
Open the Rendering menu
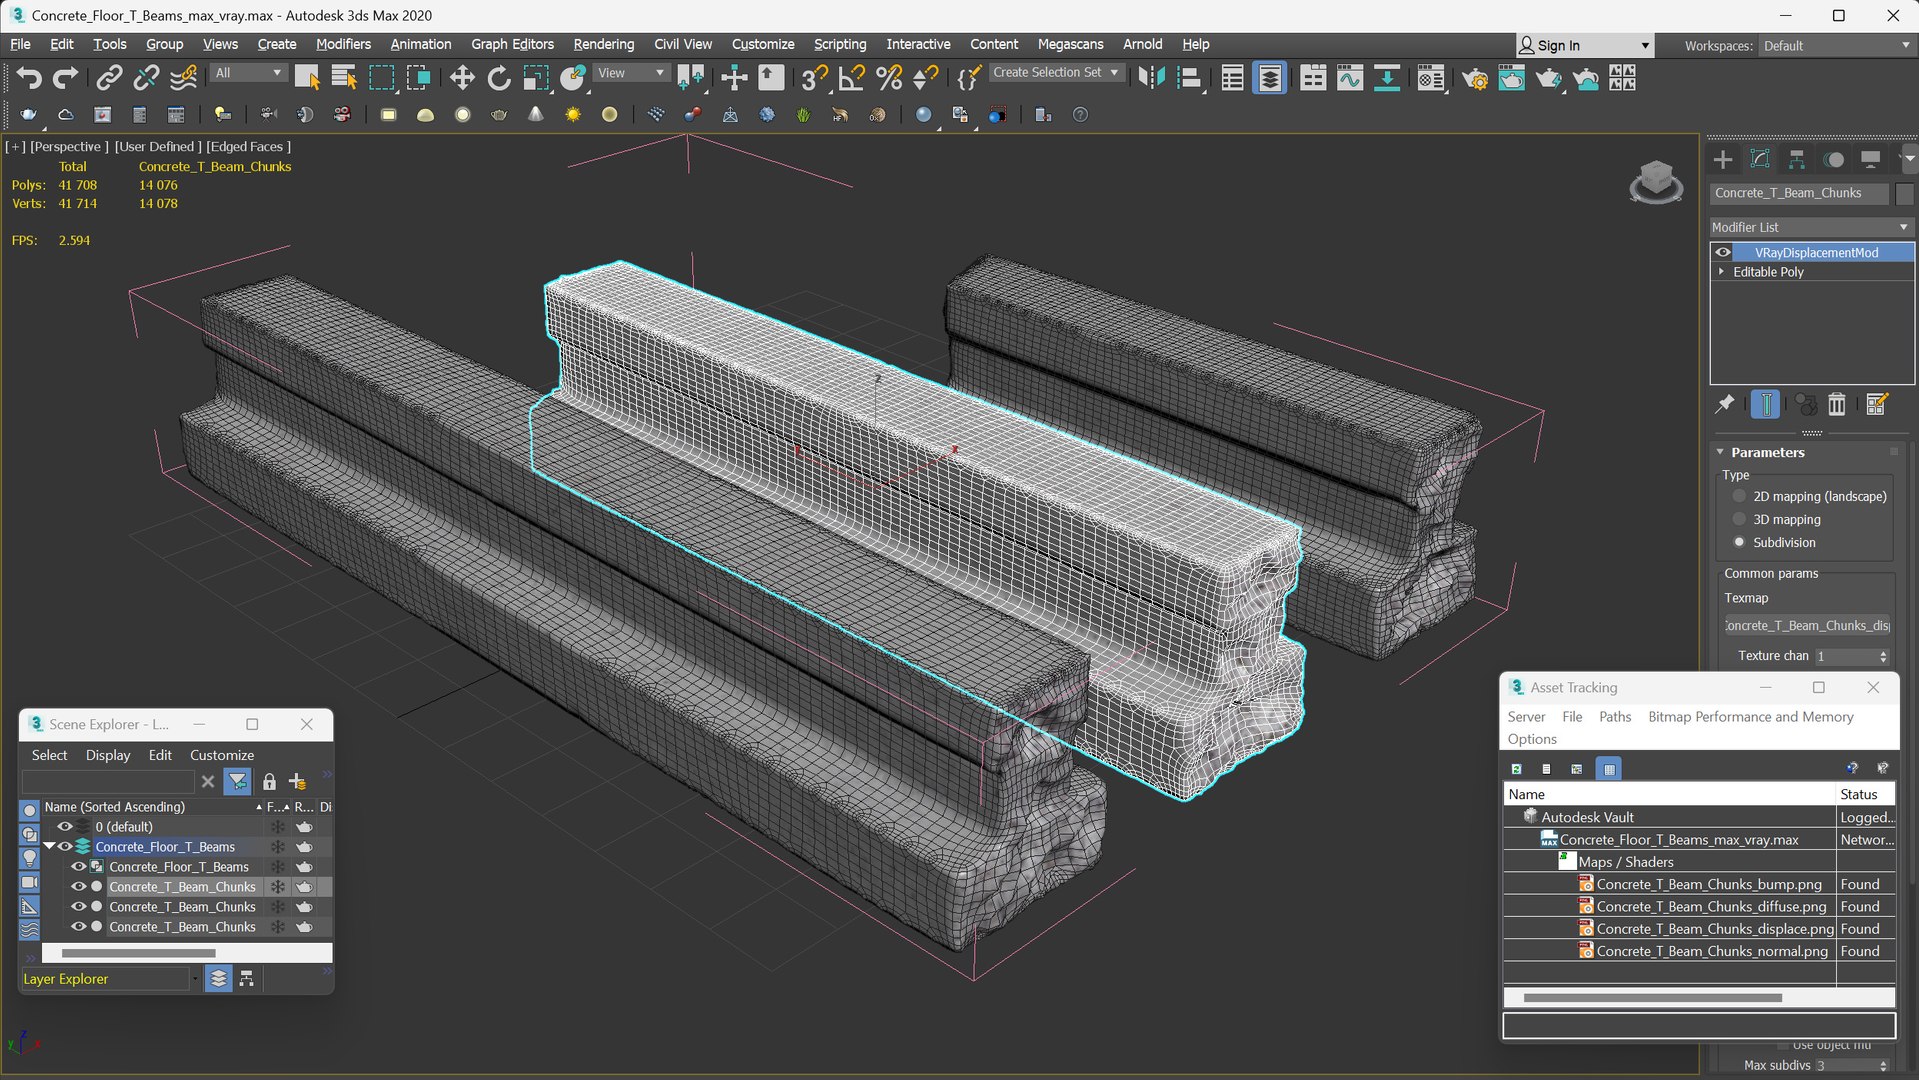point(603,44)
